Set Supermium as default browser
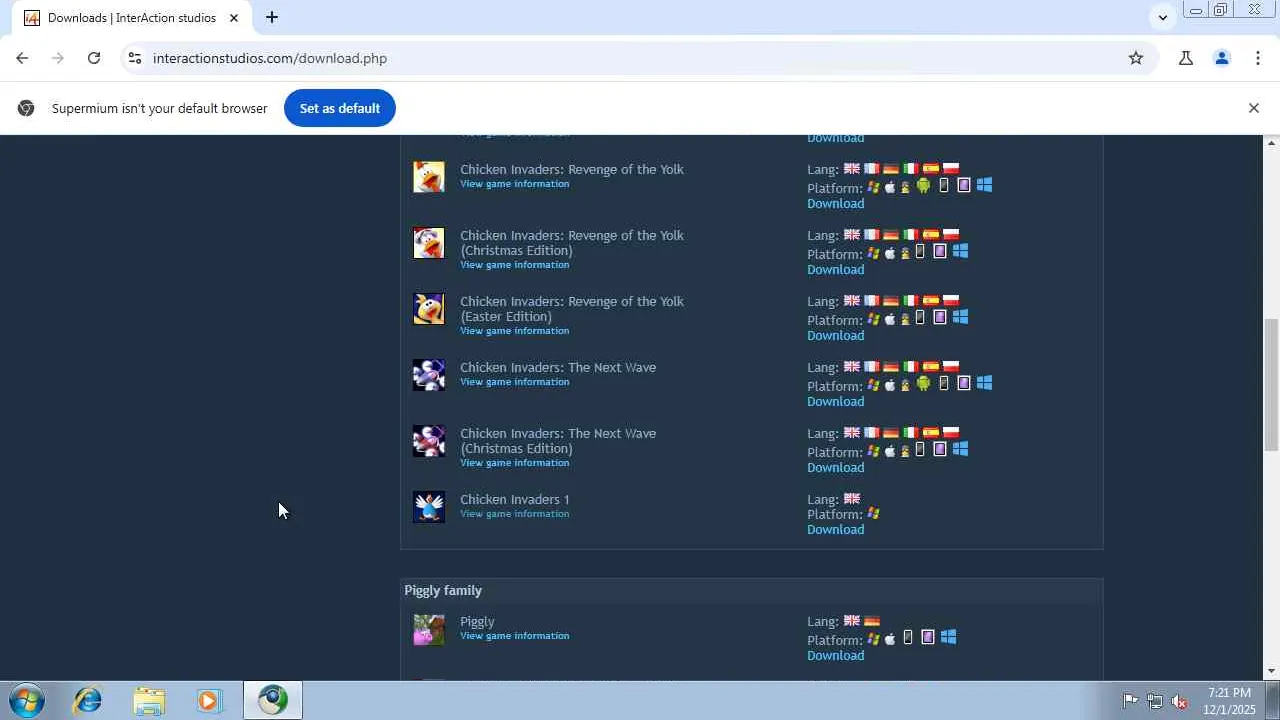The image size is (1280, 720). pos(340,108)
